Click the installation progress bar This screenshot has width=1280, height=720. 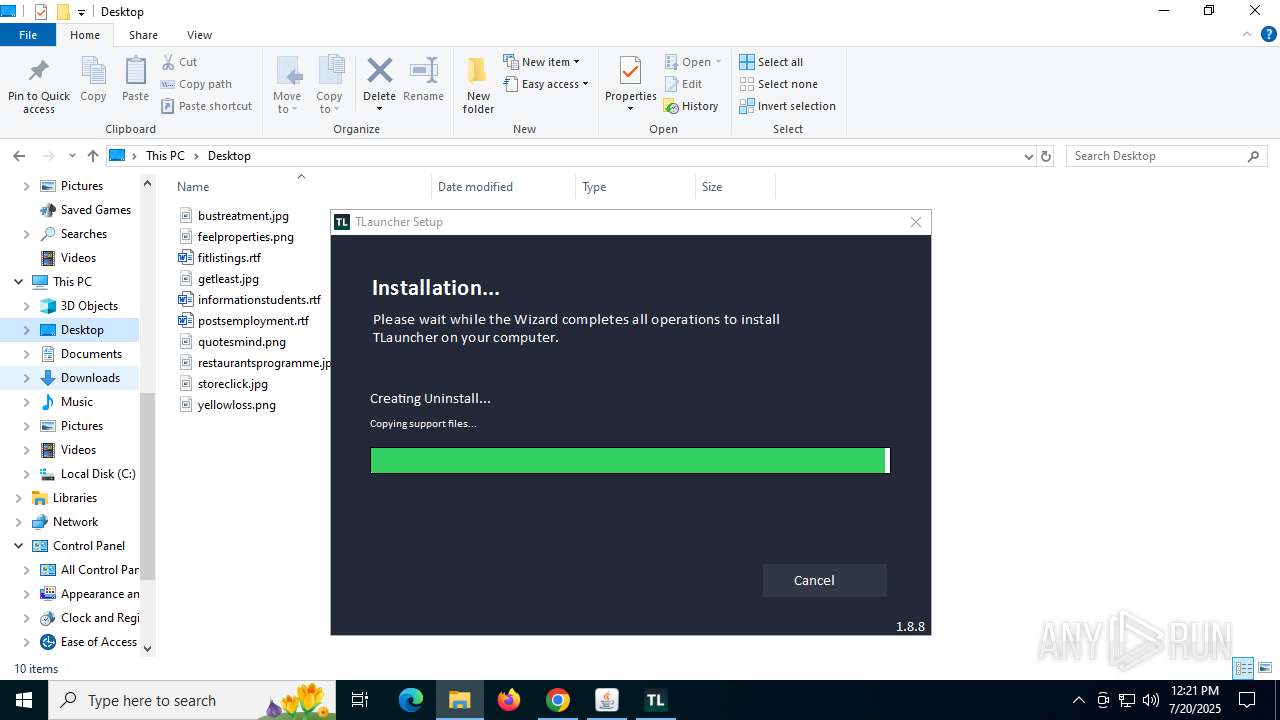[630, 460]
